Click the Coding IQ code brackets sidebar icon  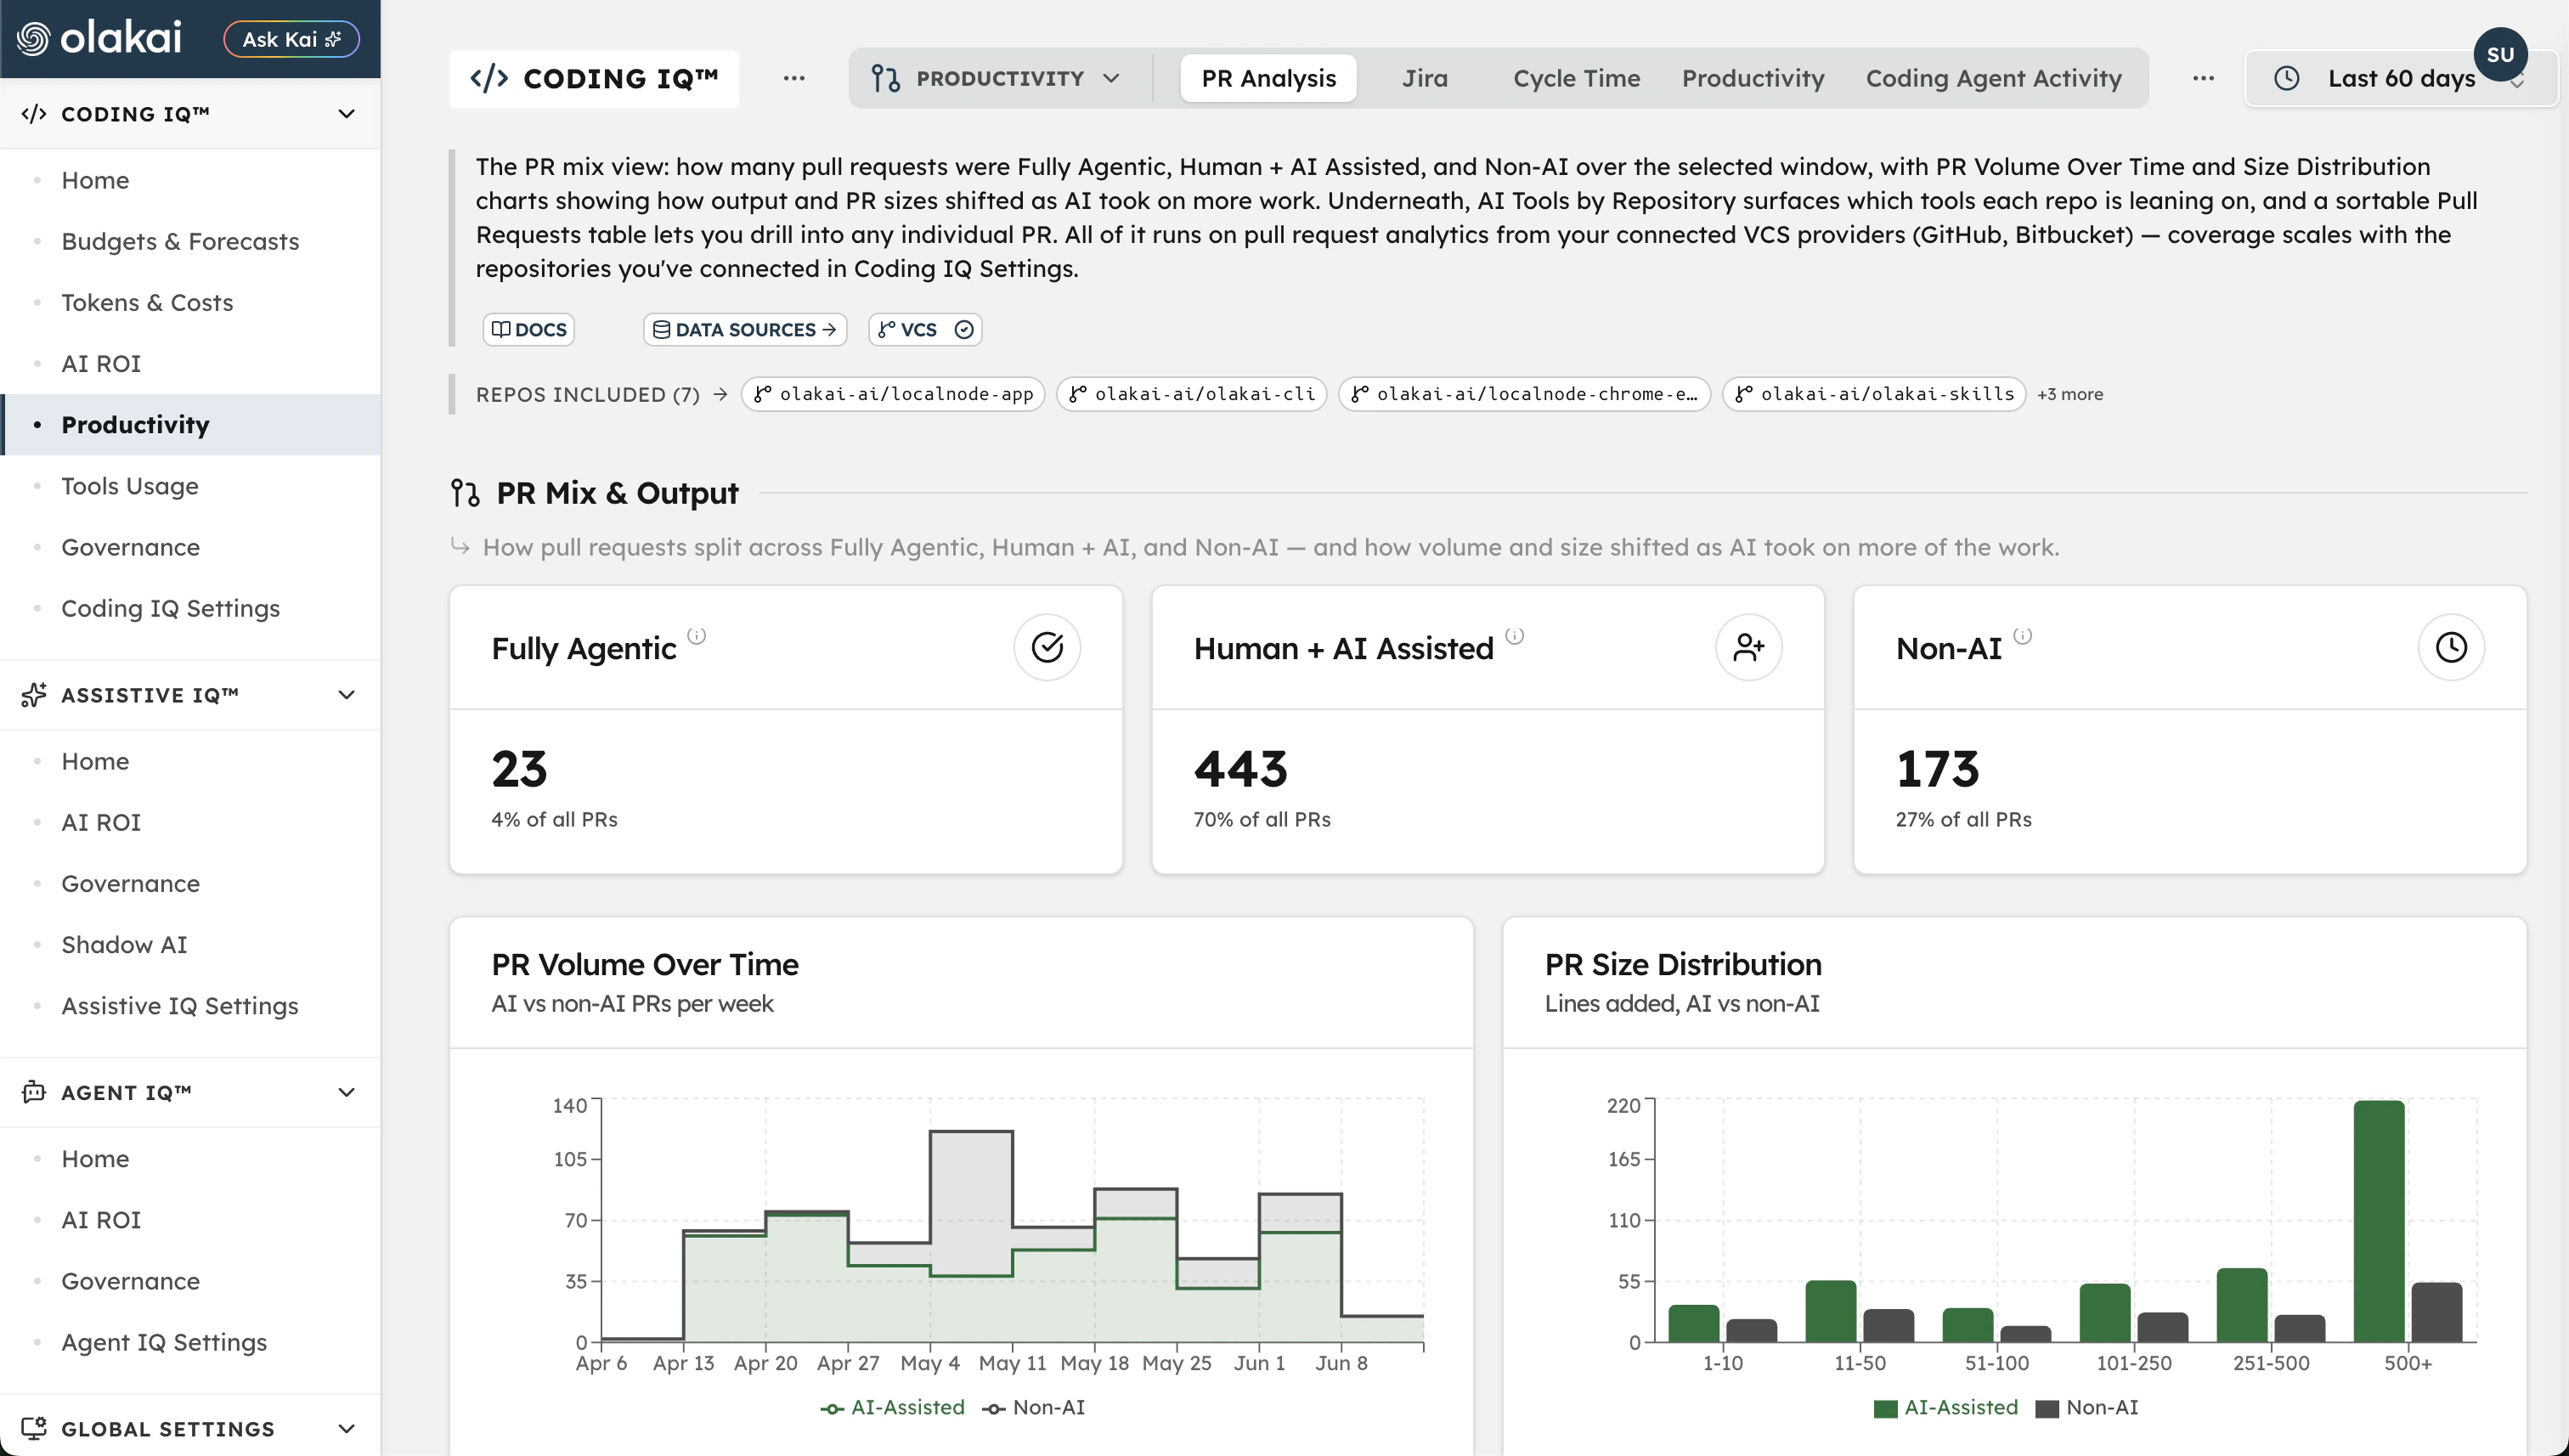[x=34, y=114]
